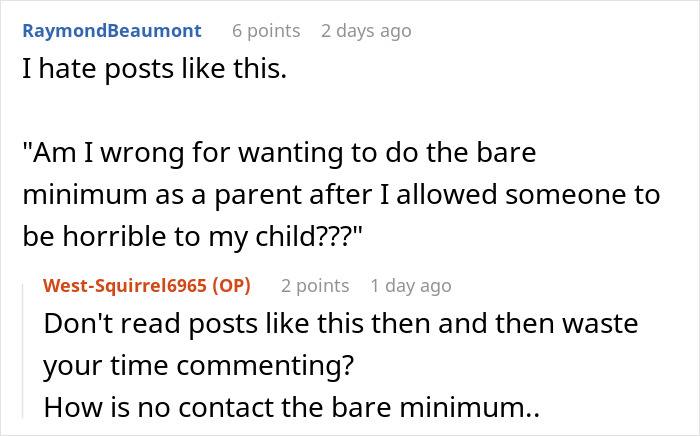700x436 pixels.
Task: Click the '(OP)' author tag
Action: [x=231, y=285]
